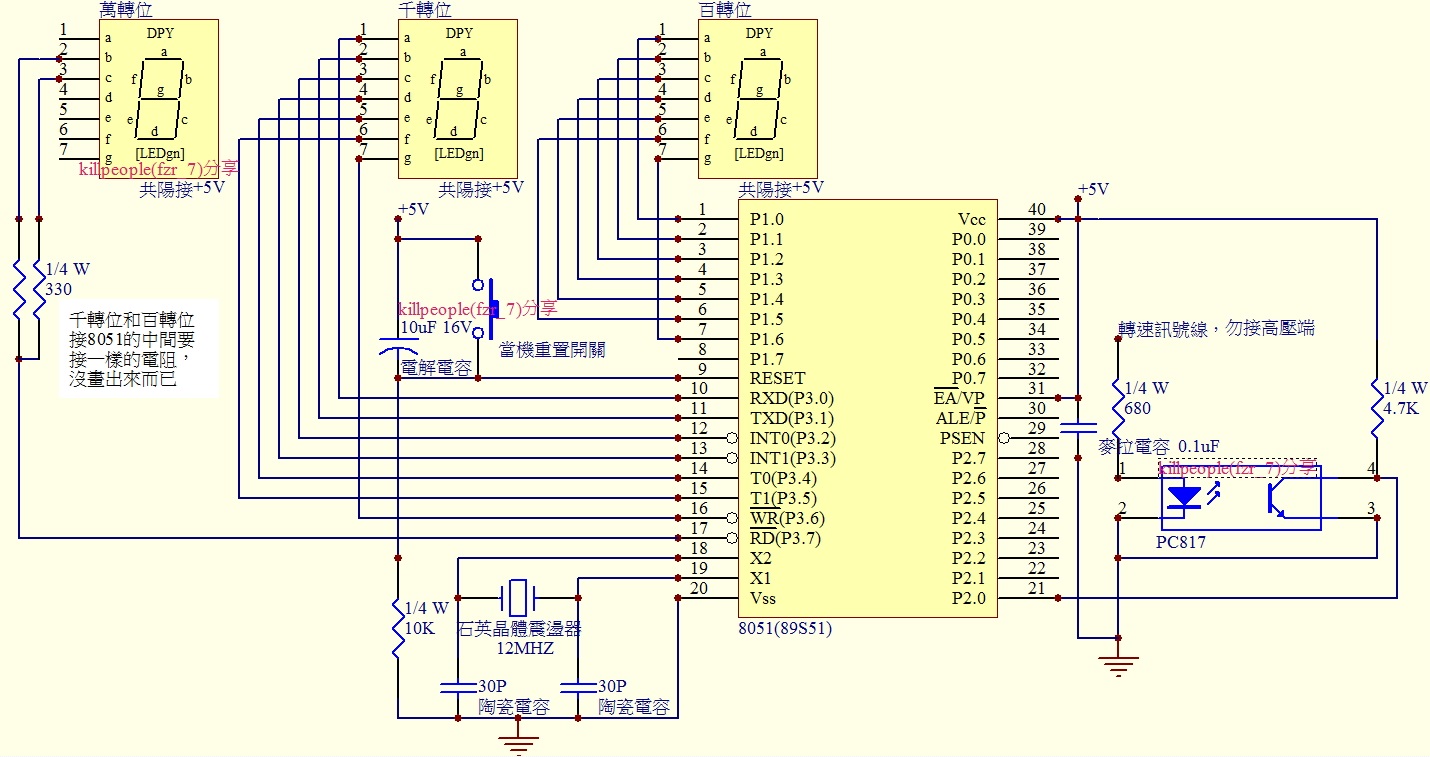Click the rightmost seven-segment display near 8051

757,98
